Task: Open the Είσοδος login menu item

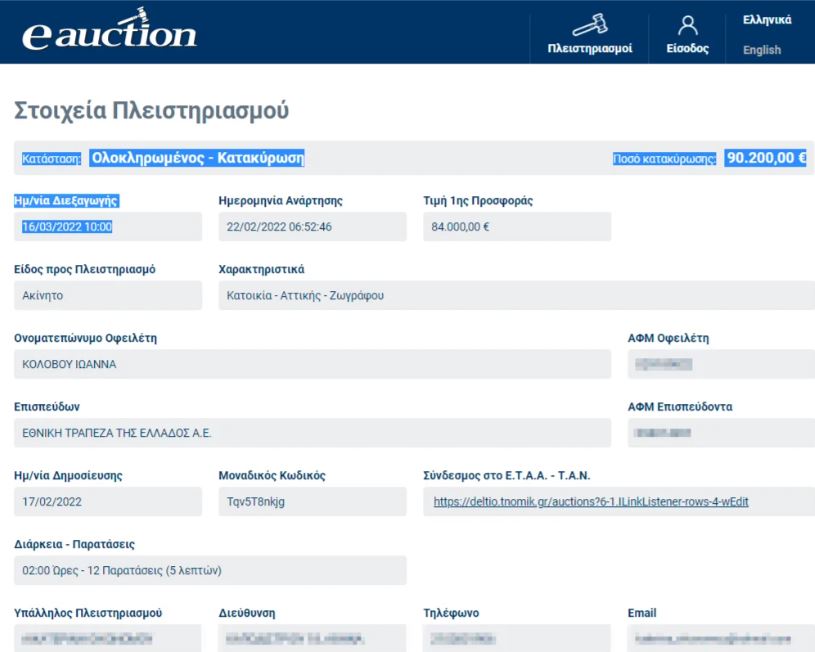Action: point(687,49)
